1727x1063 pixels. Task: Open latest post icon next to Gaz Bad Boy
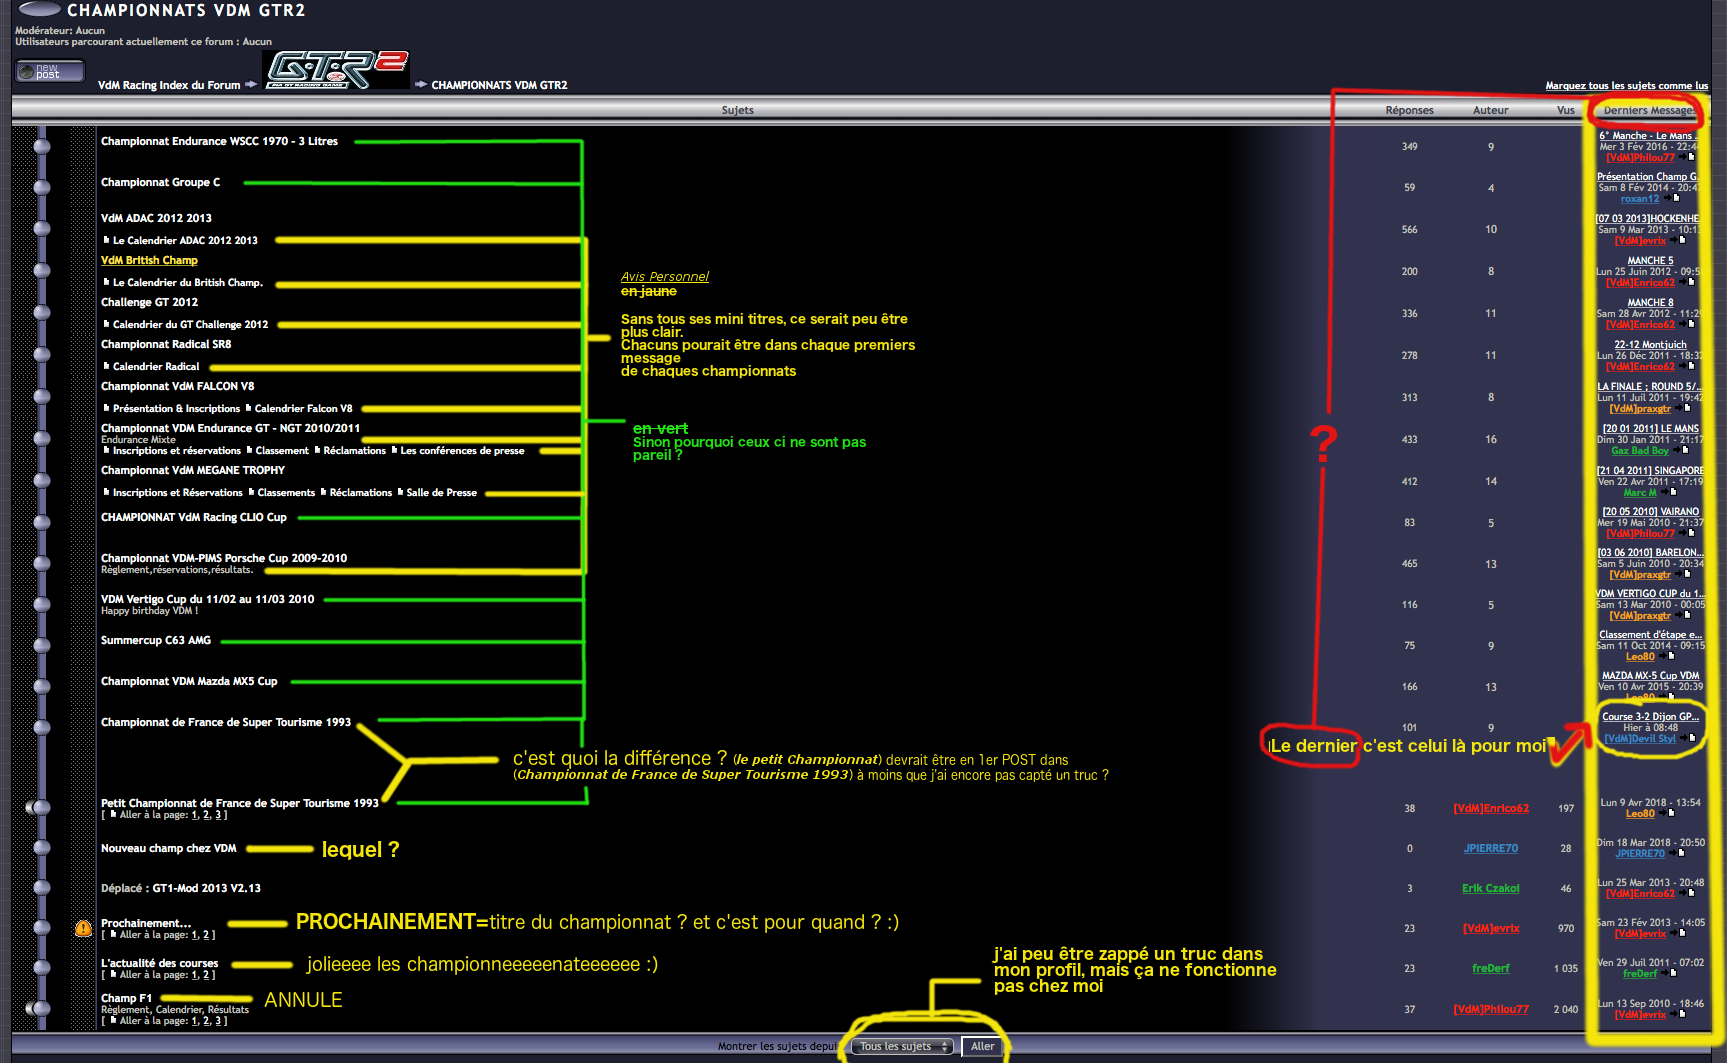1684,450
